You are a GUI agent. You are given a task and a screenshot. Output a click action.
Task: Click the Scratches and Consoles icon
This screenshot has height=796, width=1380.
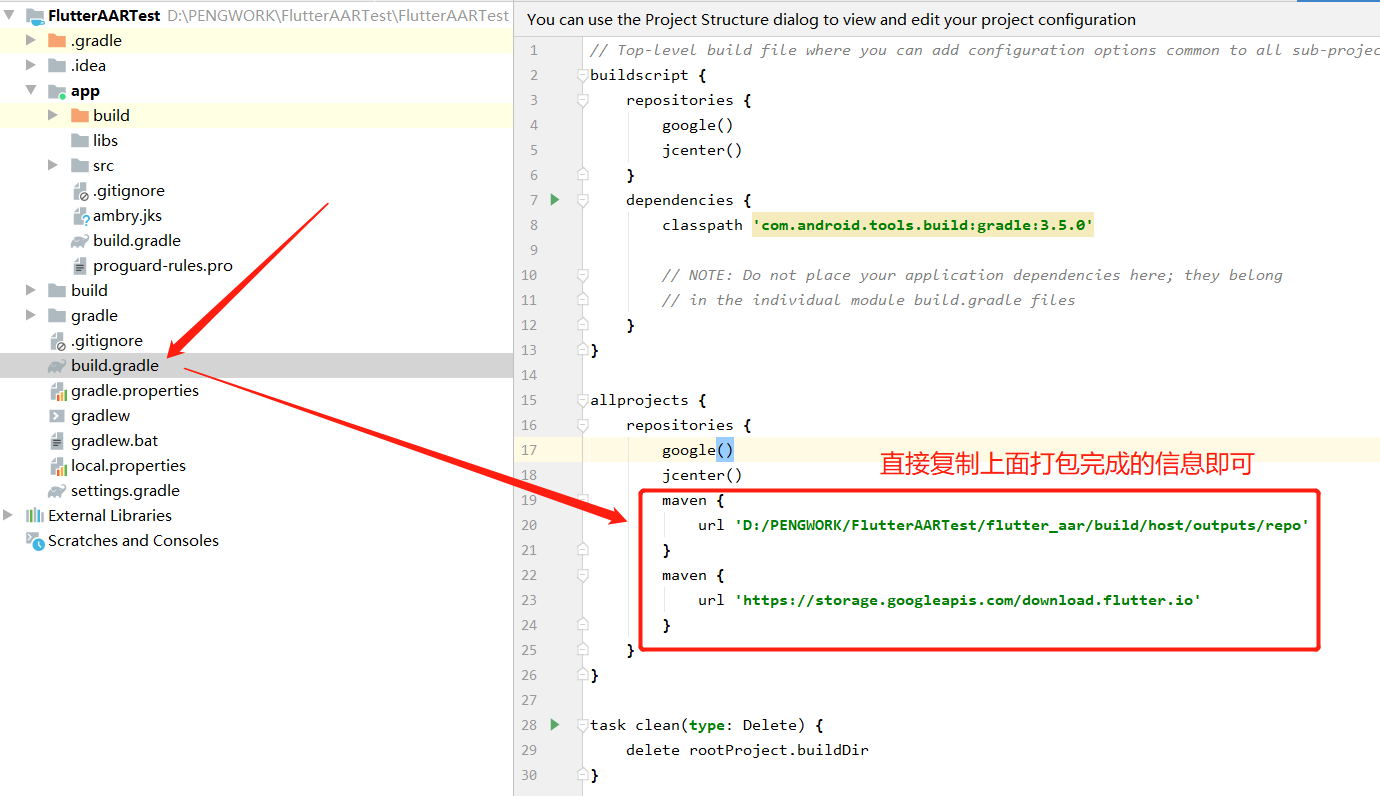point(34,540)
